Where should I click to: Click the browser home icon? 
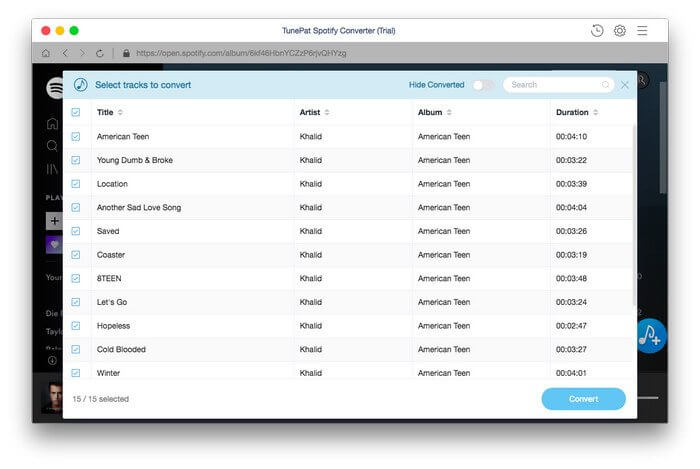(46, 53)
